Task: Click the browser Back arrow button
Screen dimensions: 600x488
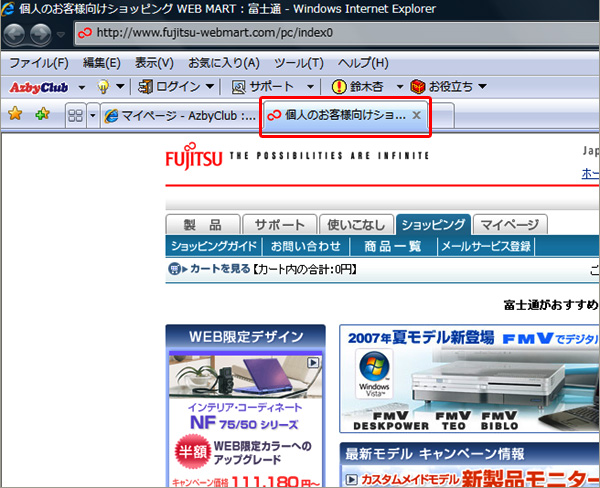Action: click(15, 34)
